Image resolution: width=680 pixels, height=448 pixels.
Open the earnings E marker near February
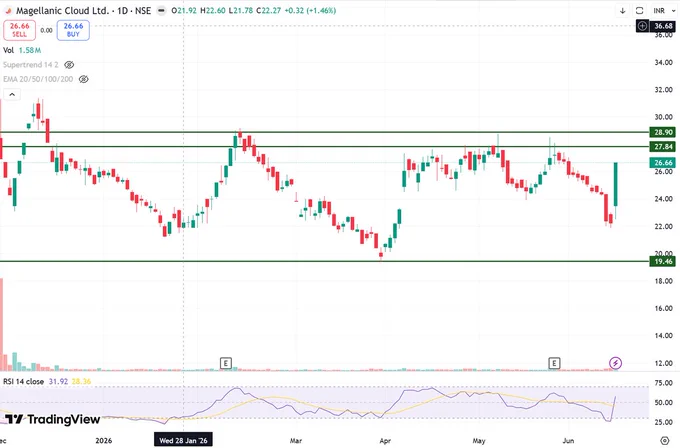click(x=226, y=363)
